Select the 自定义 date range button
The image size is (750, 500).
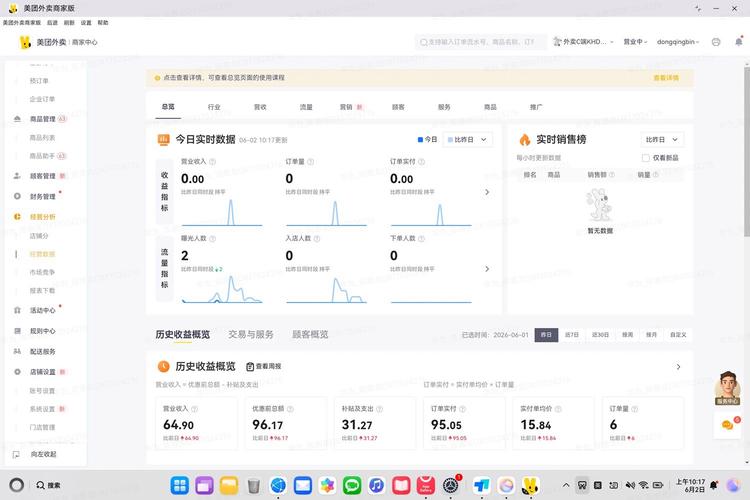pos(678,335)
